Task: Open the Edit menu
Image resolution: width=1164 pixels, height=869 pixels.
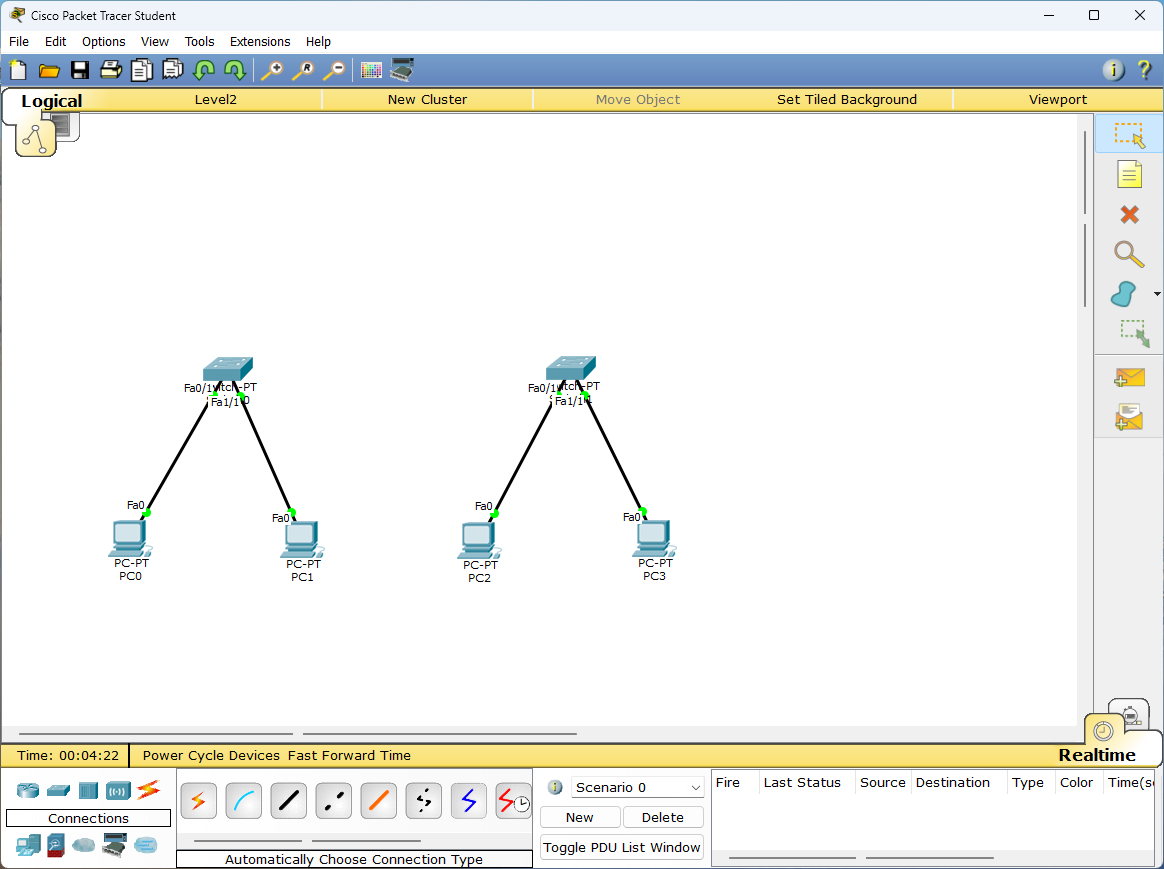Action: click(x=55, y=42)
